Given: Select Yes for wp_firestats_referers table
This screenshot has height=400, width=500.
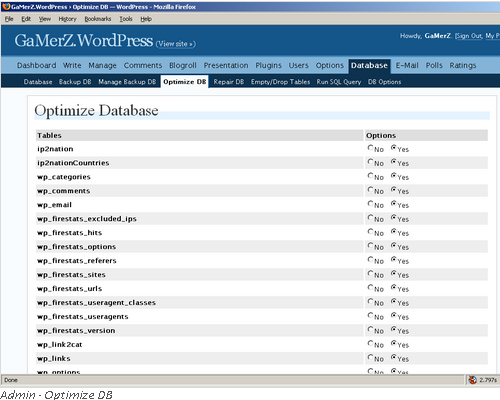Looking at the screenshot, I should point(394,259).
